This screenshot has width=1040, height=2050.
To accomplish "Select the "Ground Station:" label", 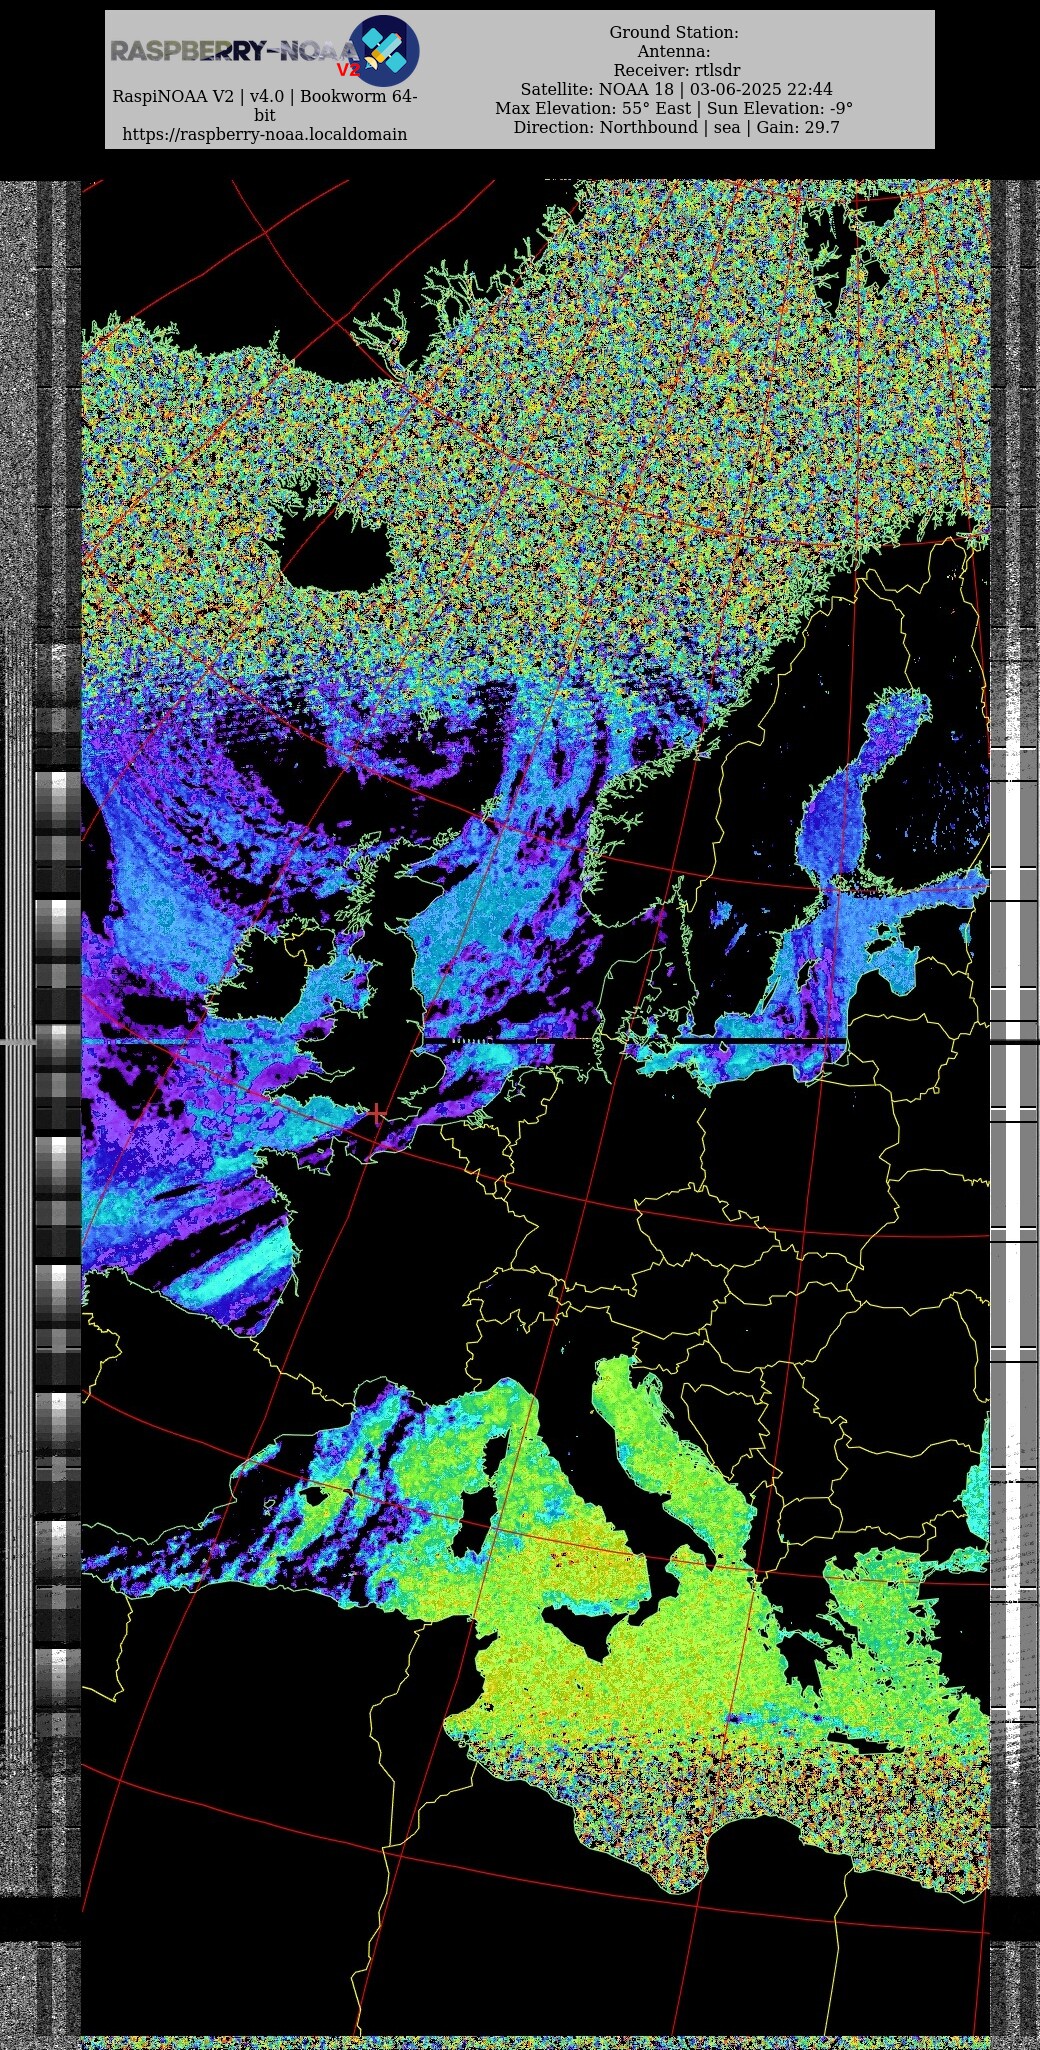I will (674, 32).
